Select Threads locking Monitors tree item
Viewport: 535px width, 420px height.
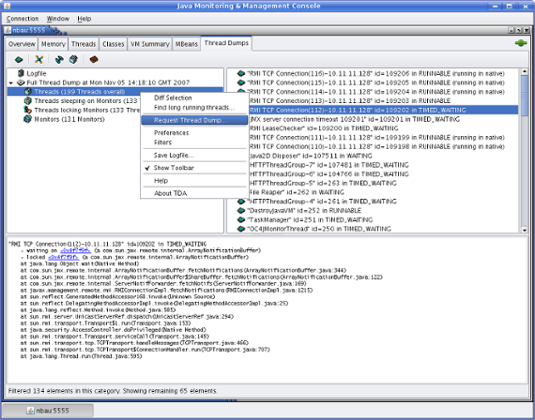point(87,110)
